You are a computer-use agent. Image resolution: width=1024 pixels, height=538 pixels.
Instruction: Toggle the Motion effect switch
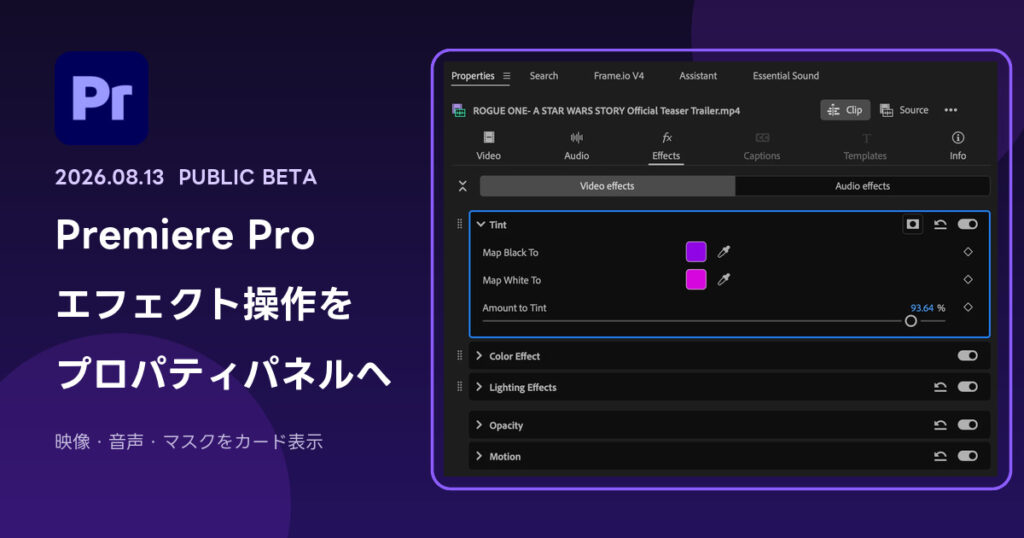(968, 456)
